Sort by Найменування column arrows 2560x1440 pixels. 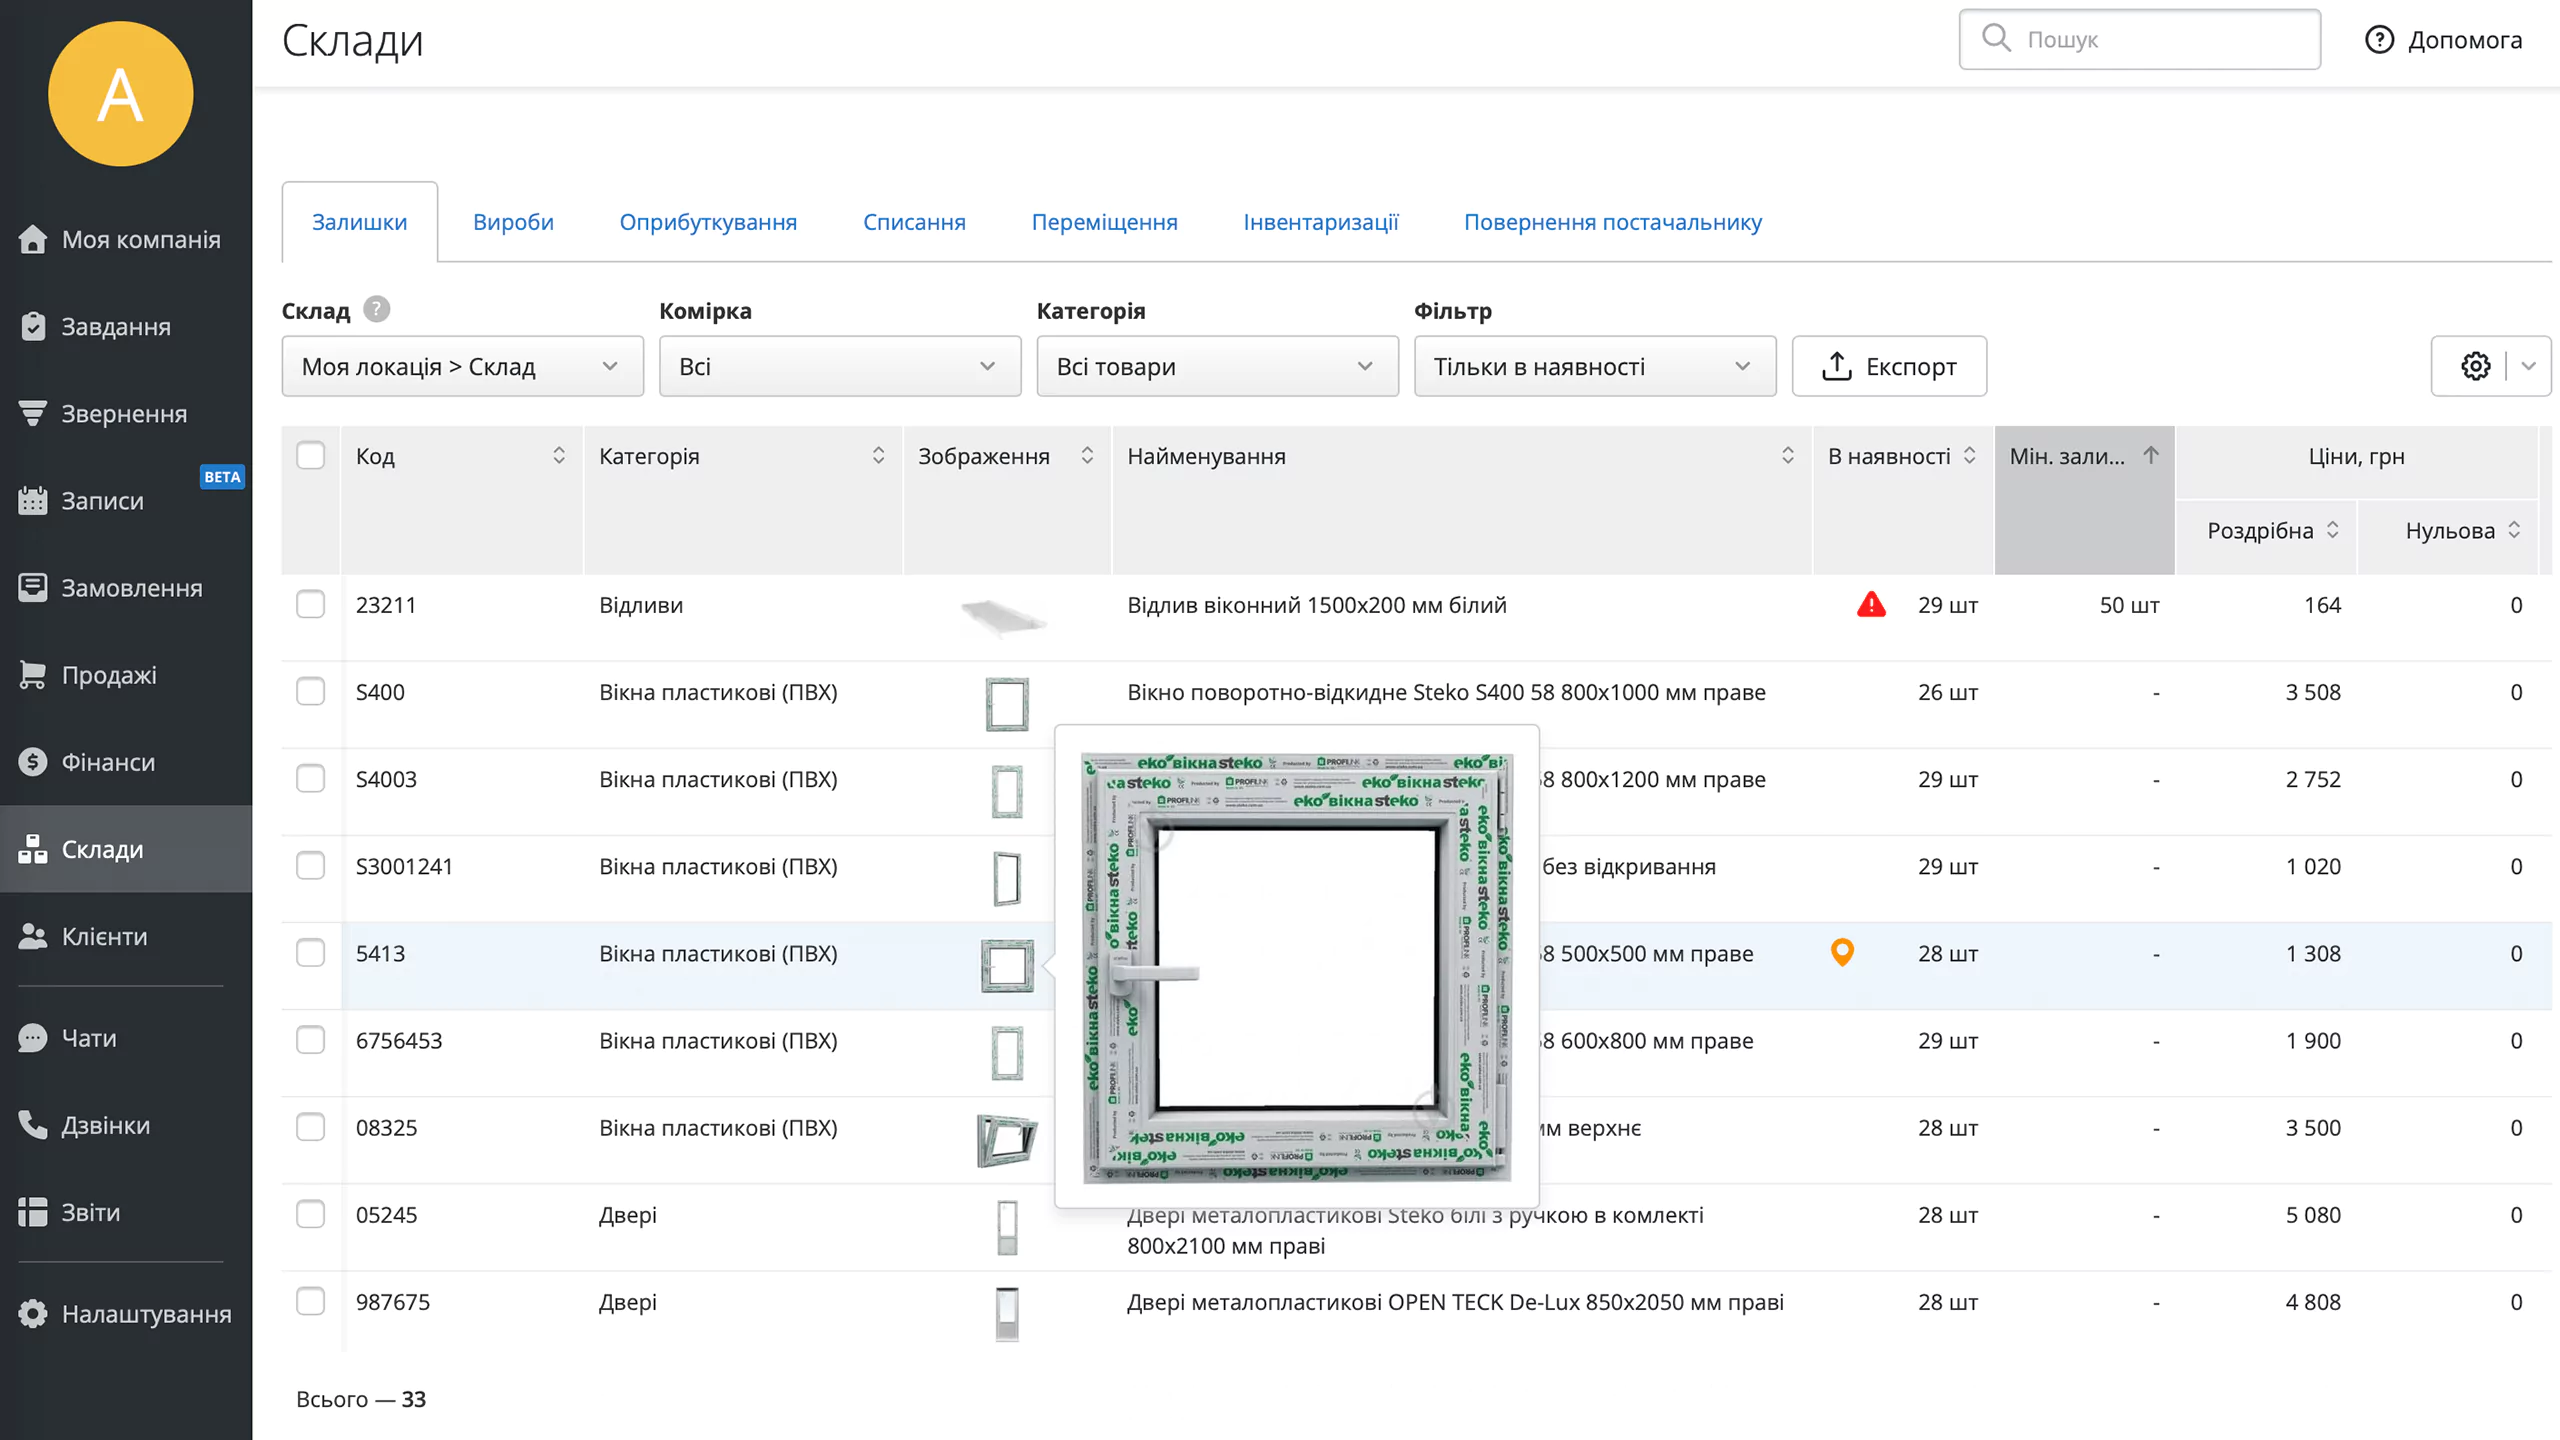click(x=1787, y=456)
